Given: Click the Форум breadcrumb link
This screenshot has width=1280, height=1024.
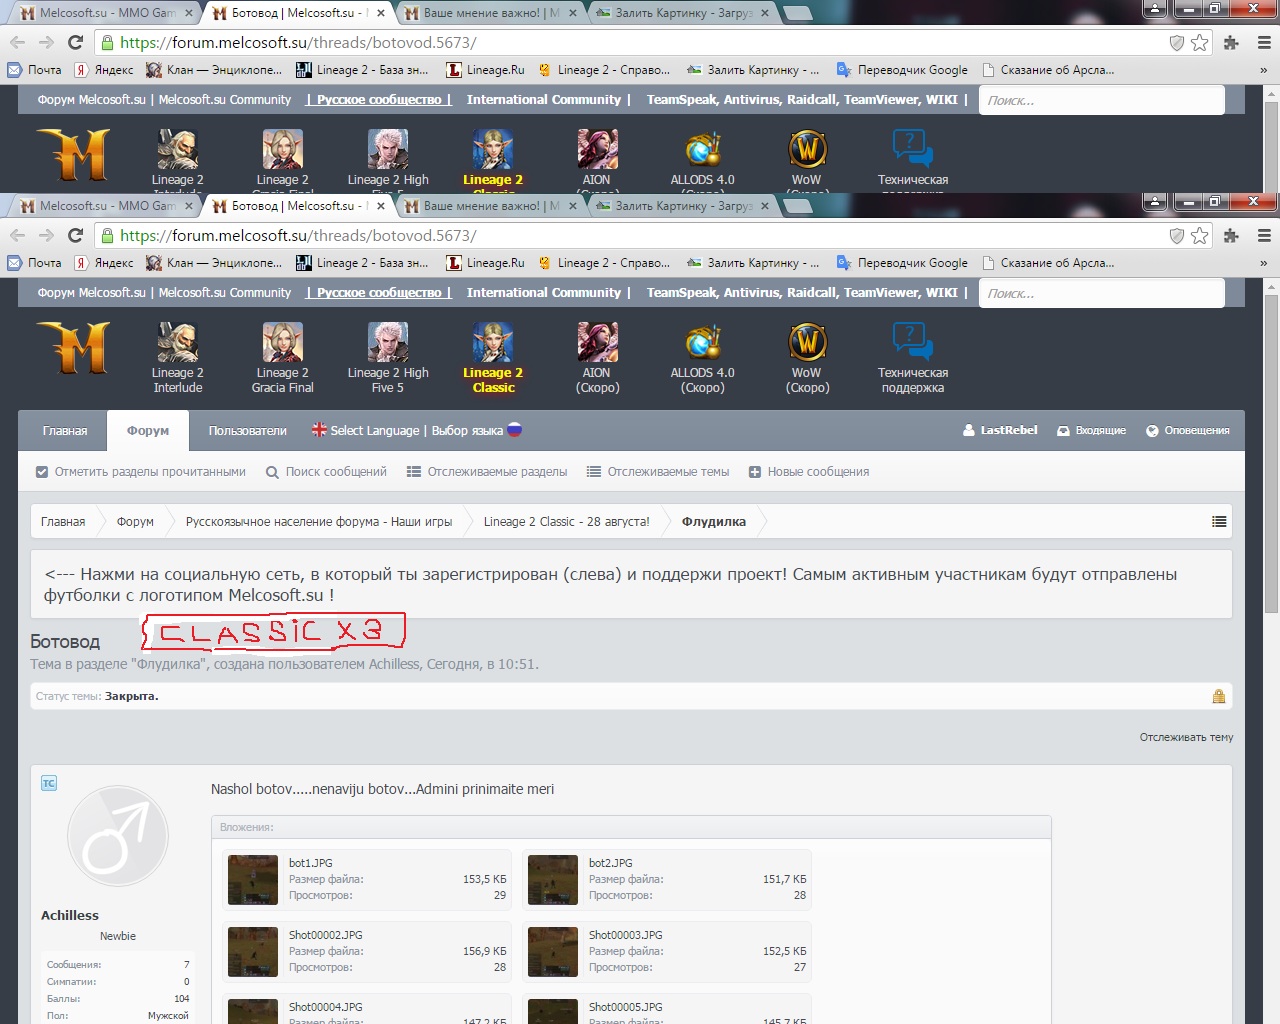Looking at the screenshot, I should click(x=135, y=522).
